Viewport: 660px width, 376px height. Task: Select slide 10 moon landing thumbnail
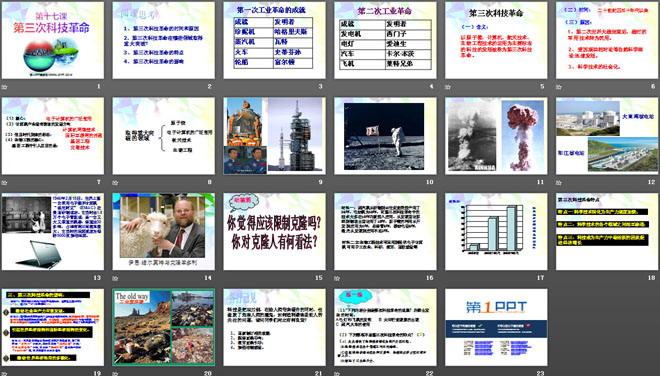tap(385, 136)
